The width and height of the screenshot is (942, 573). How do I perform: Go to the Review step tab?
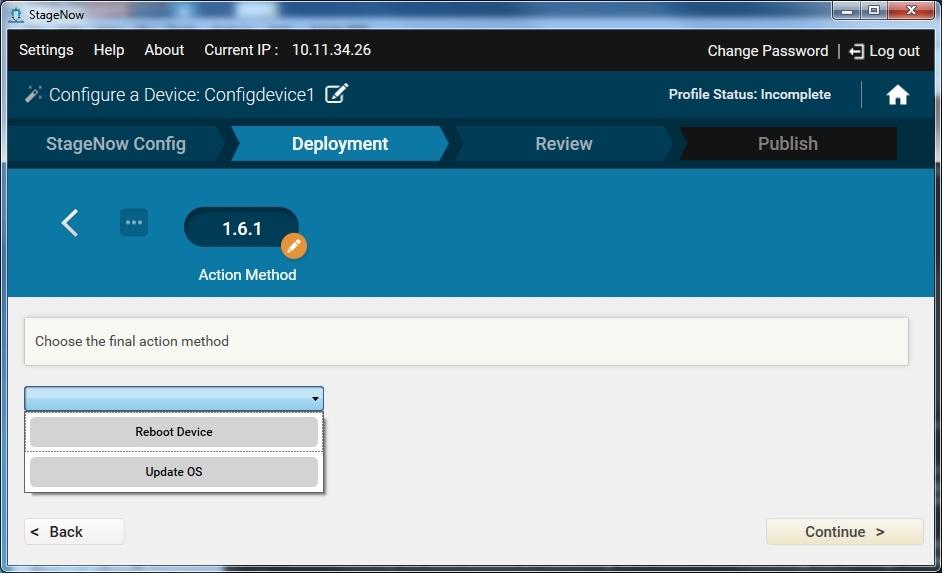pos(564,144)
